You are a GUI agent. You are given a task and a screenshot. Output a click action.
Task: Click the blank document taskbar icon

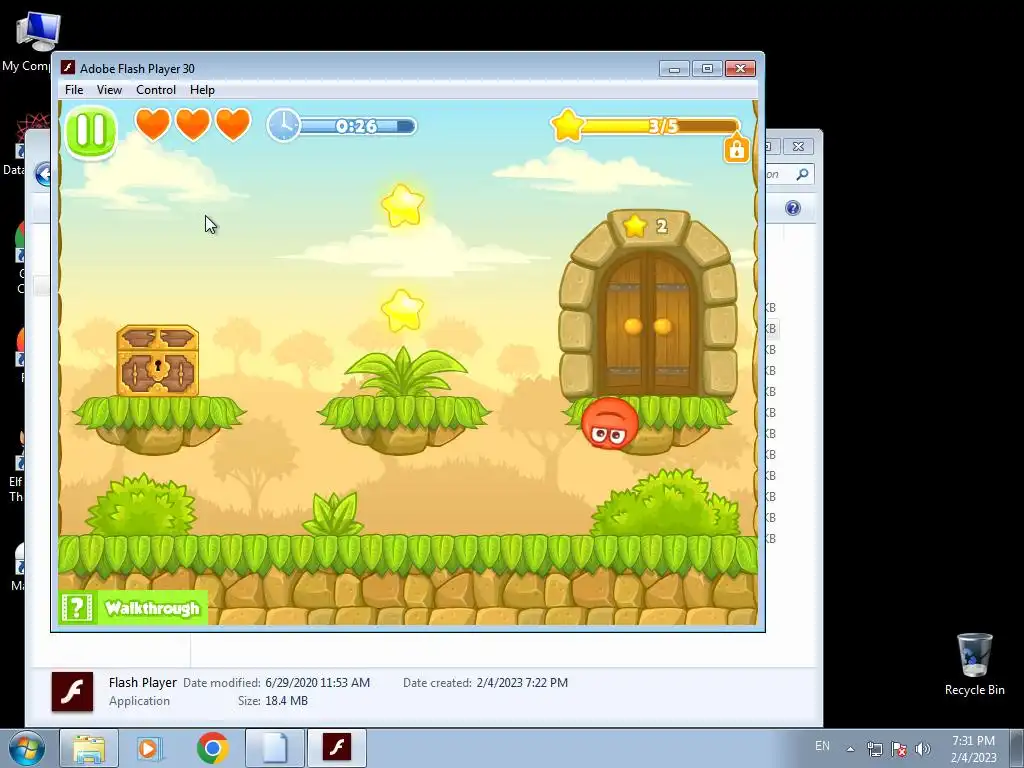pos(274,748)
